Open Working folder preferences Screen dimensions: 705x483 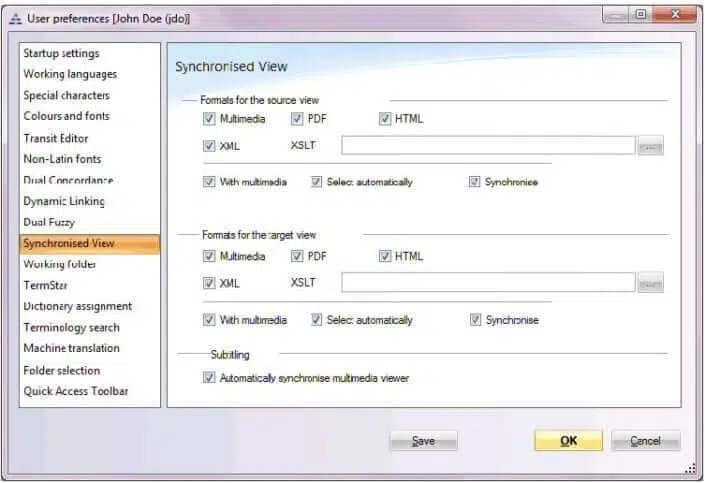click(x=59, y=264)
